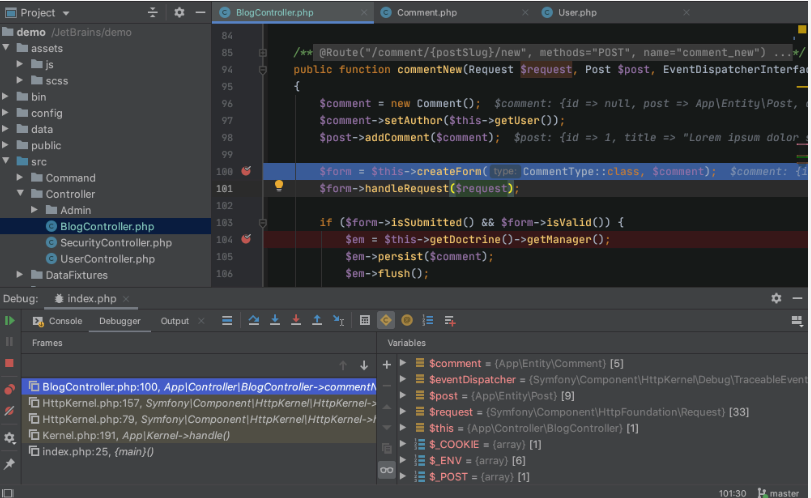Switch to the User.php editor tab
Image resolution: width=811 pixels, height=498 pixels.
pyautogui.click(x=577, y=12)
